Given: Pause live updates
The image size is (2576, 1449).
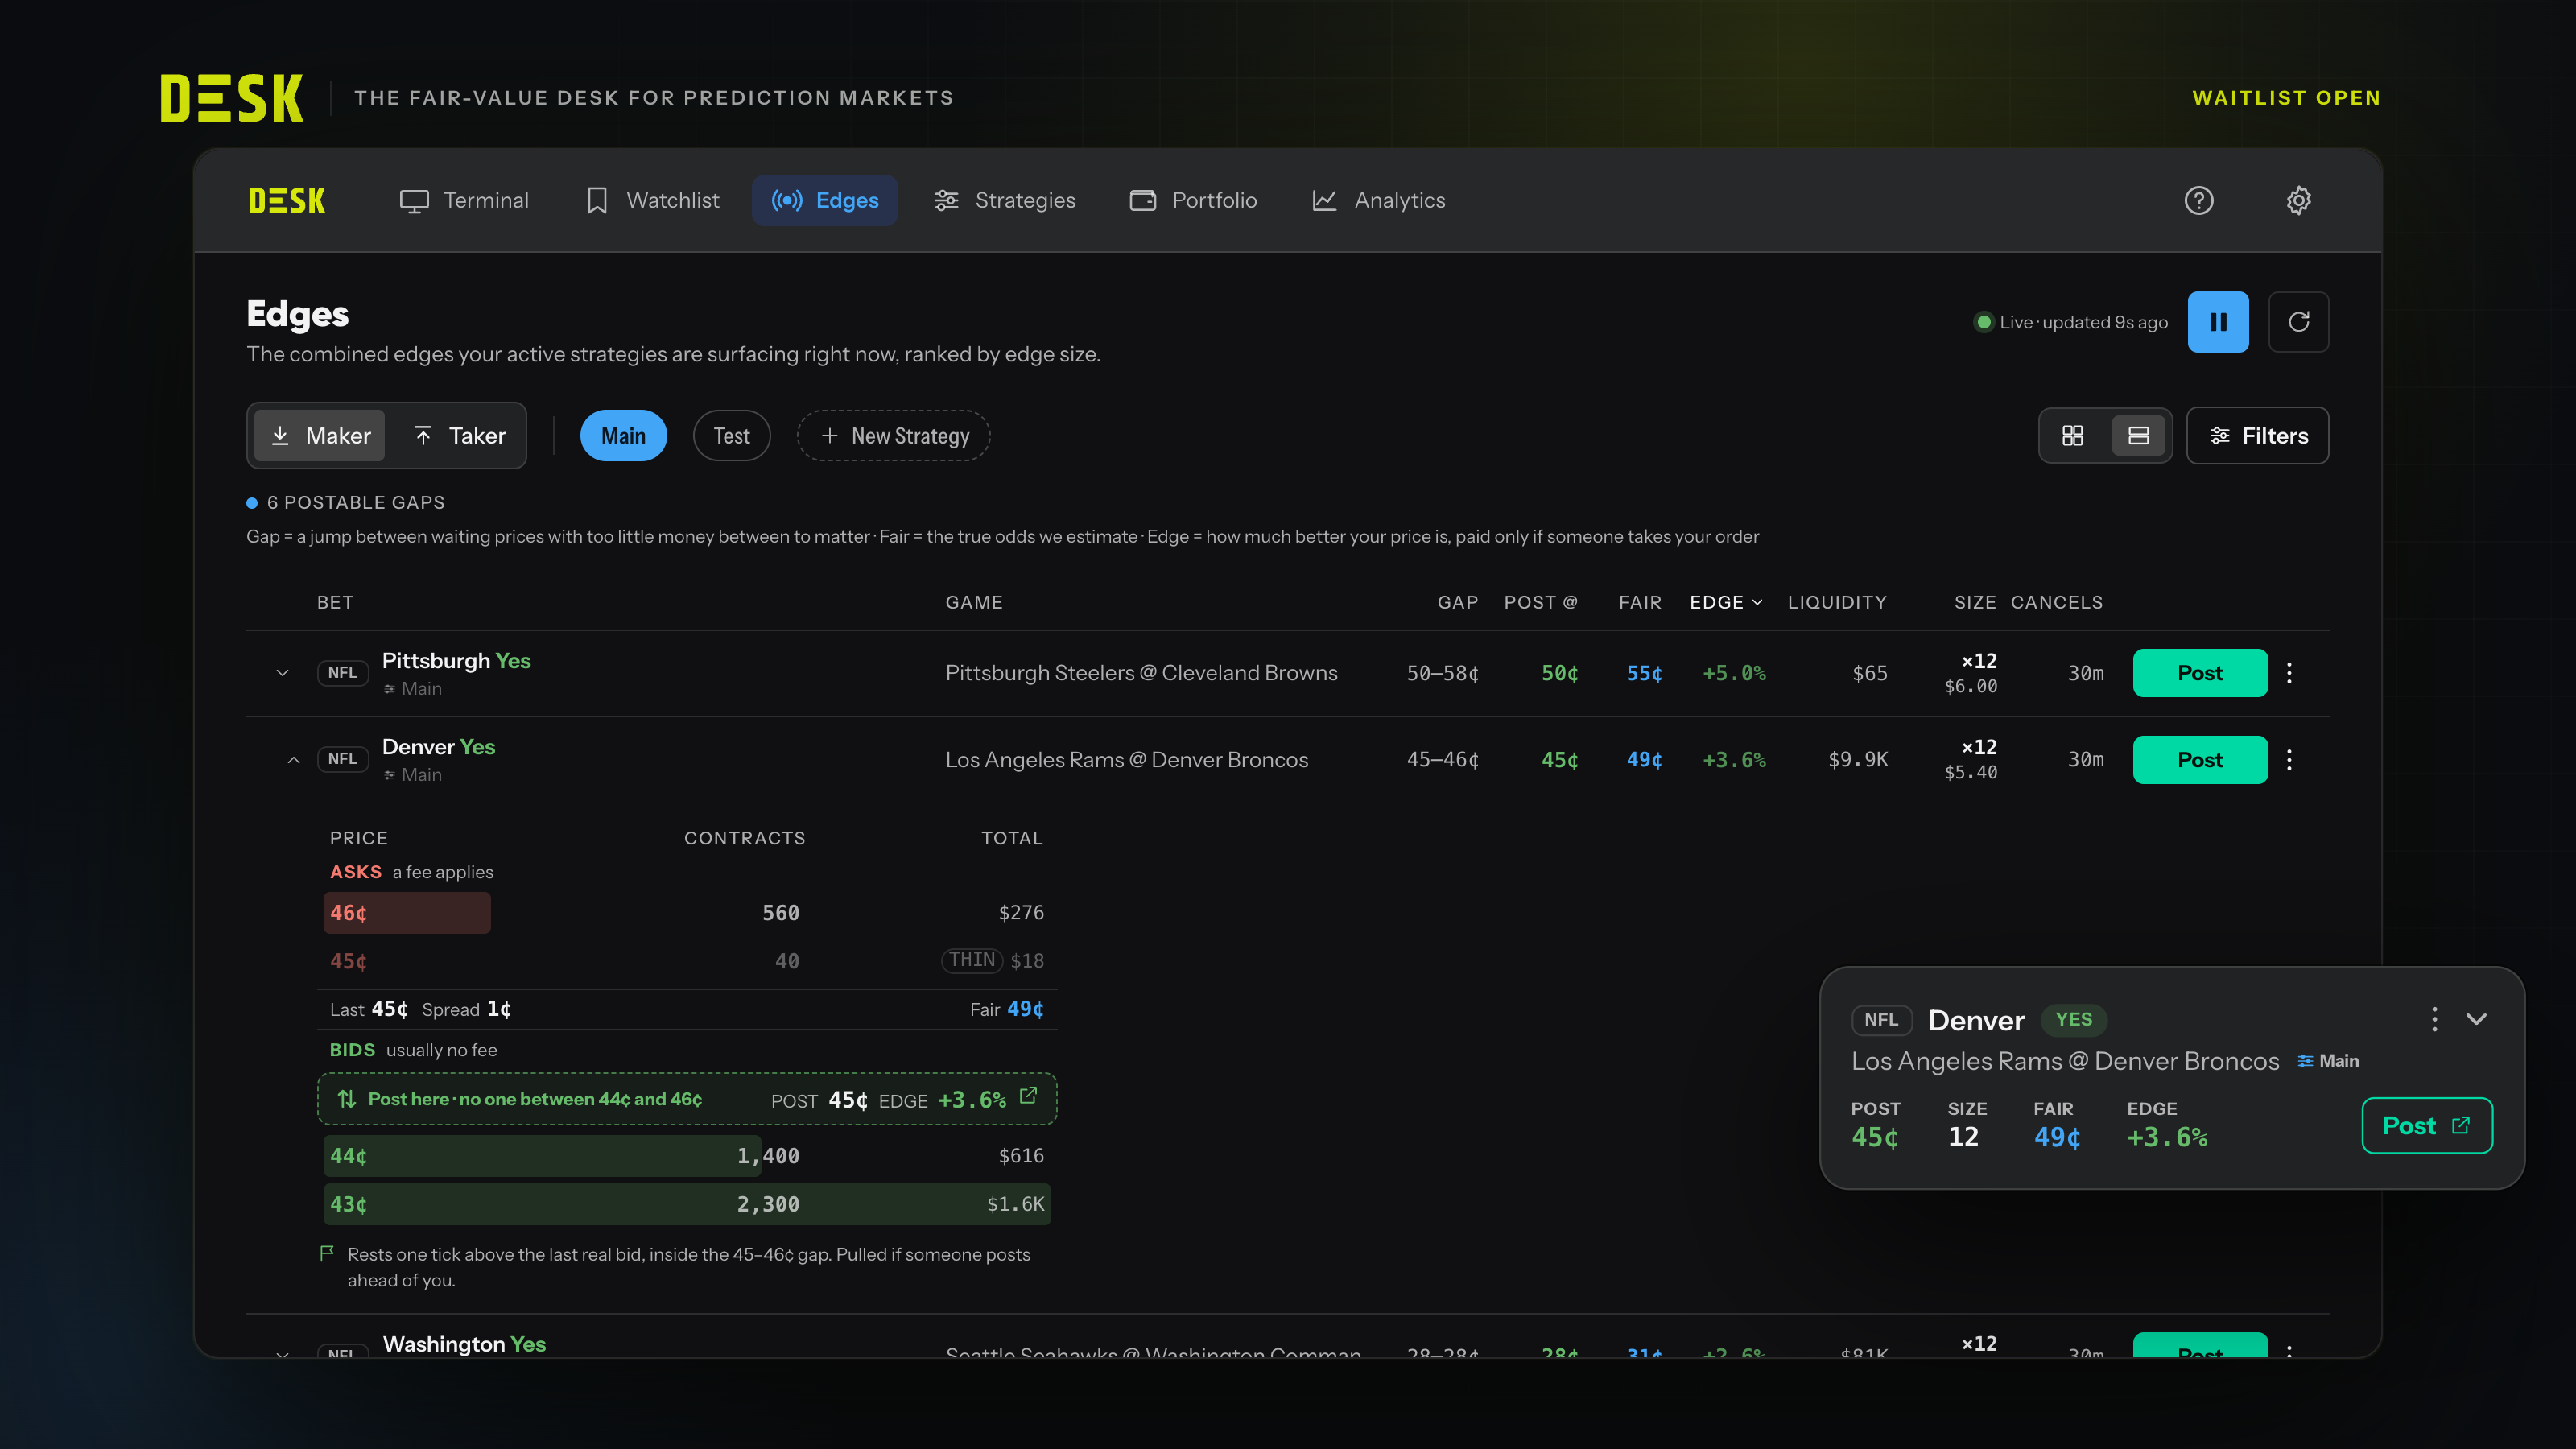Looking at the screenshot, I should pos(2218,322).
